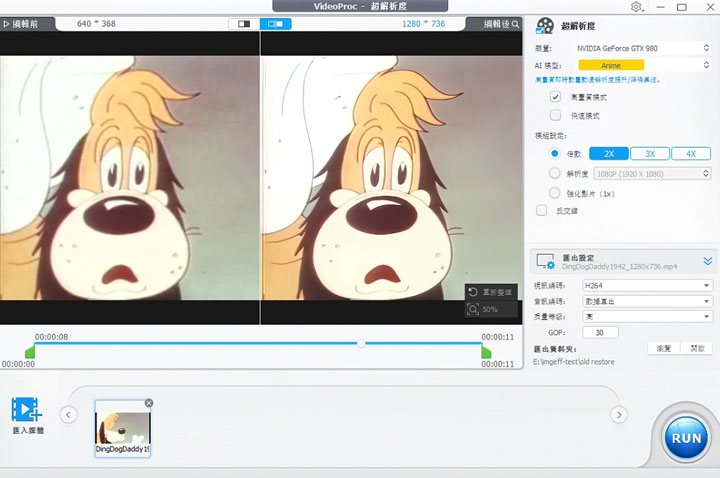Click the 00:00:08 timestamp above timeline
The height and width of the screenshot is (478, 720).
click(x=51, y=337)
